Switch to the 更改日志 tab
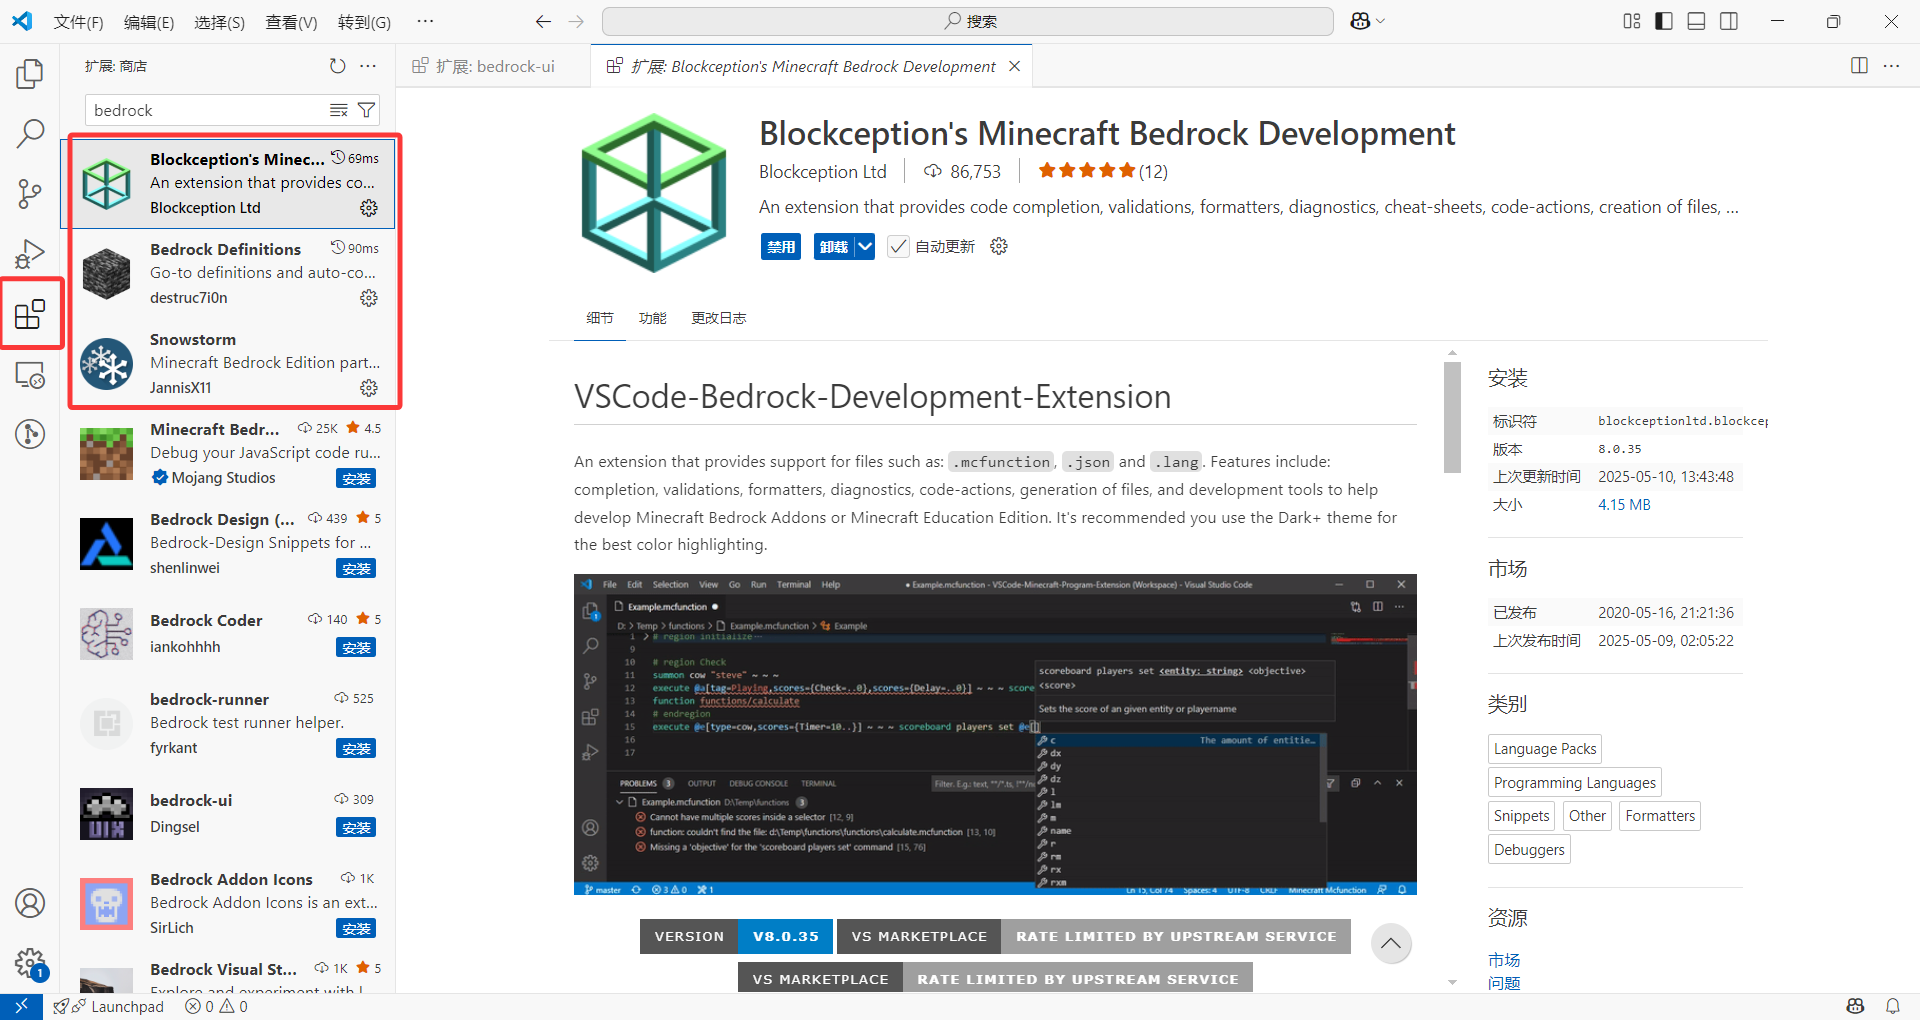Image resolution: width=1920 pixels, height=1020 pixels. coord(718,318)
